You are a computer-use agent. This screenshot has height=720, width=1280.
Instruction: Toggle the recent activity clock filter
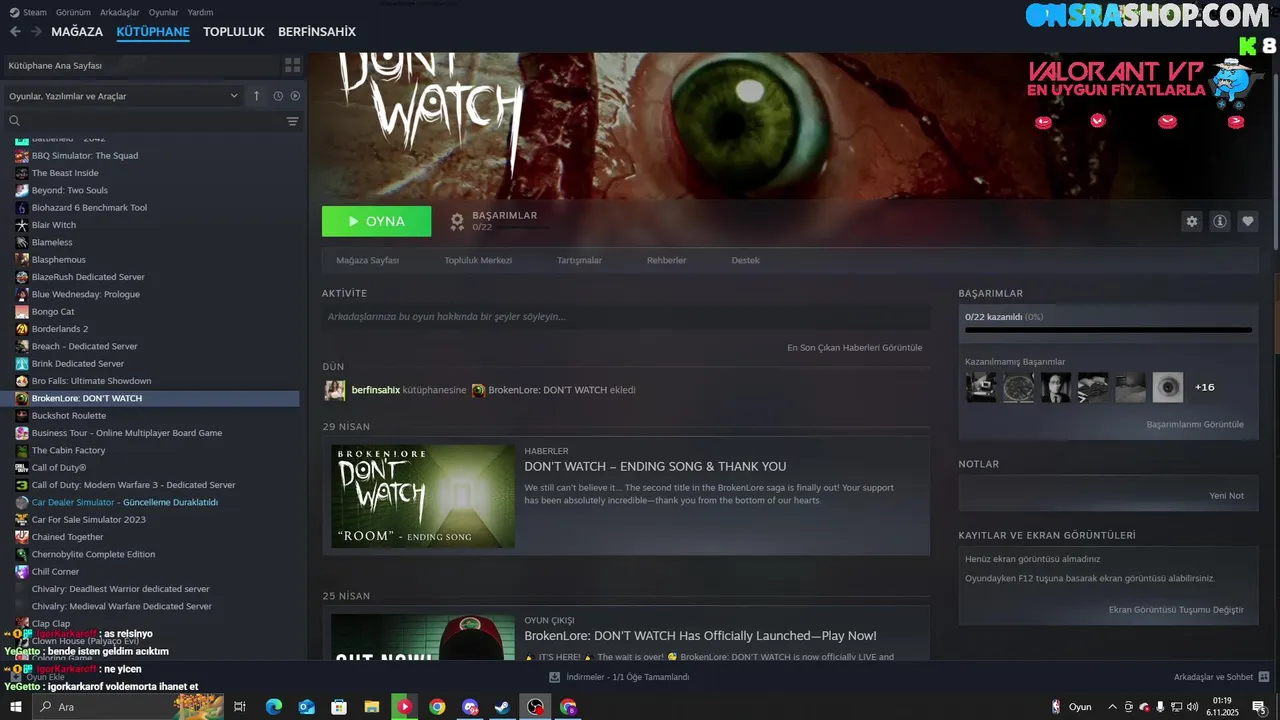tap(278, 96)
